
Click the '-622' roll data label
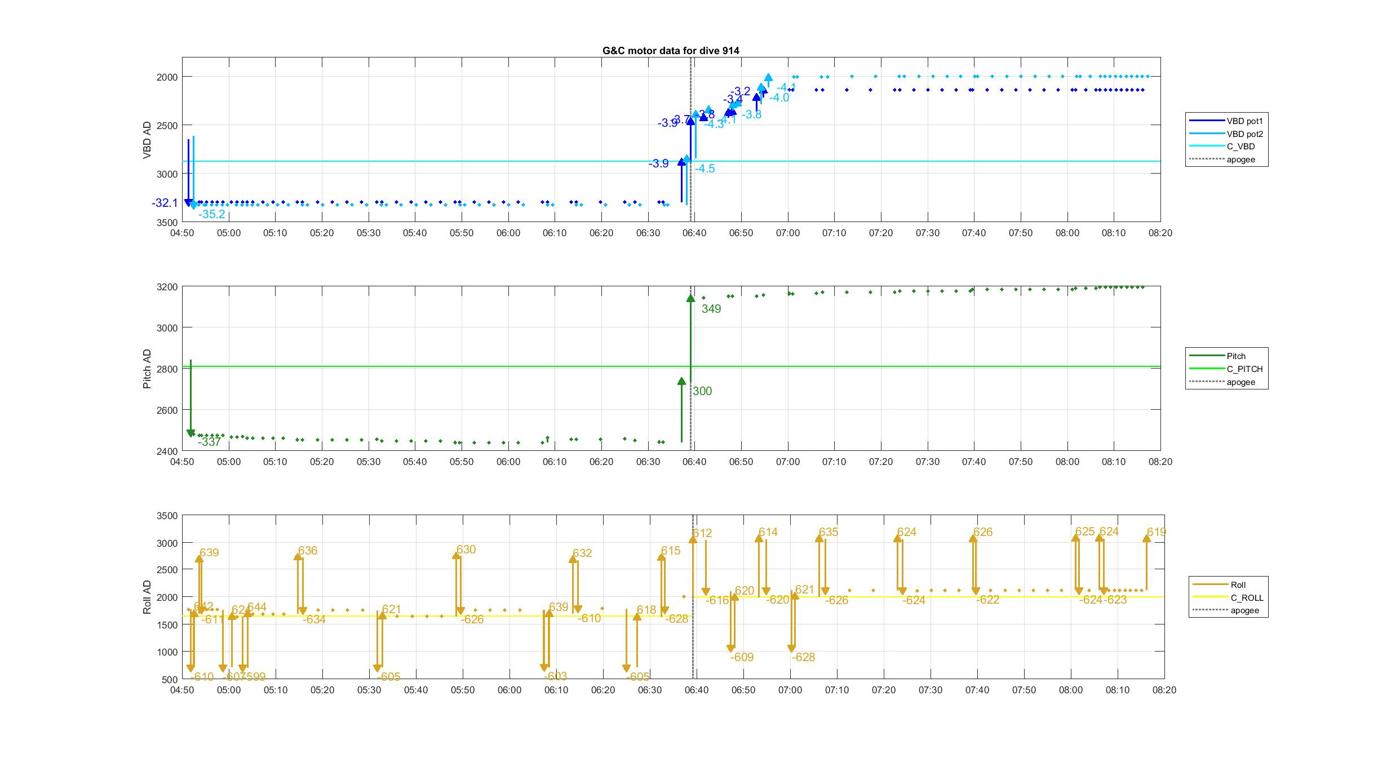988,600
